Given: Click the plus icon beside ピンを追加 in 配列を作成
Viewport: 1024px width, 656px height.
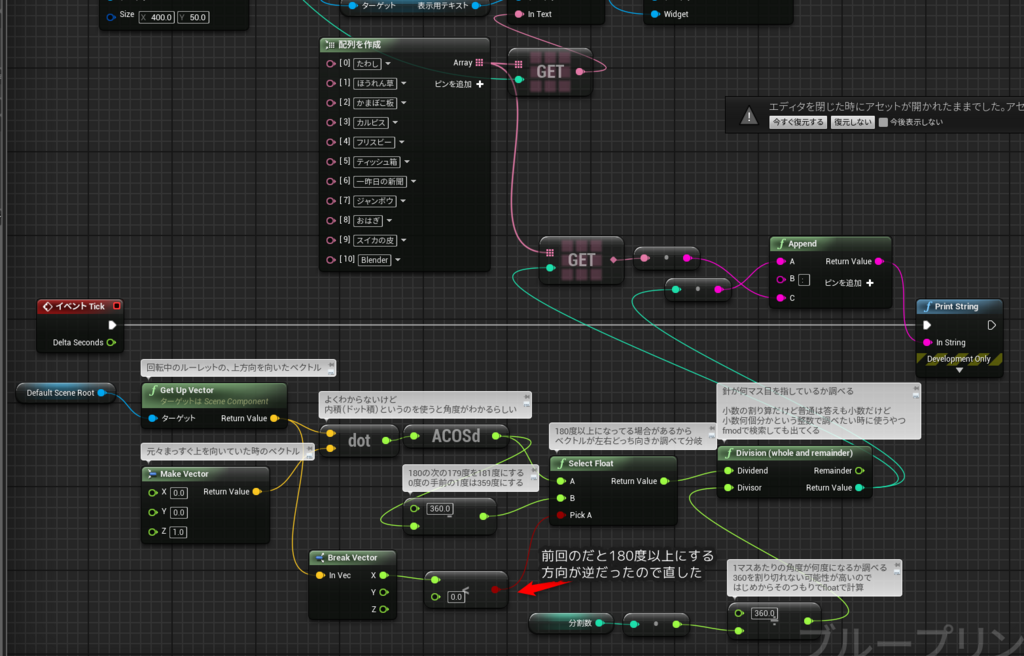Looking at the screenshot, I should [480, 84].
